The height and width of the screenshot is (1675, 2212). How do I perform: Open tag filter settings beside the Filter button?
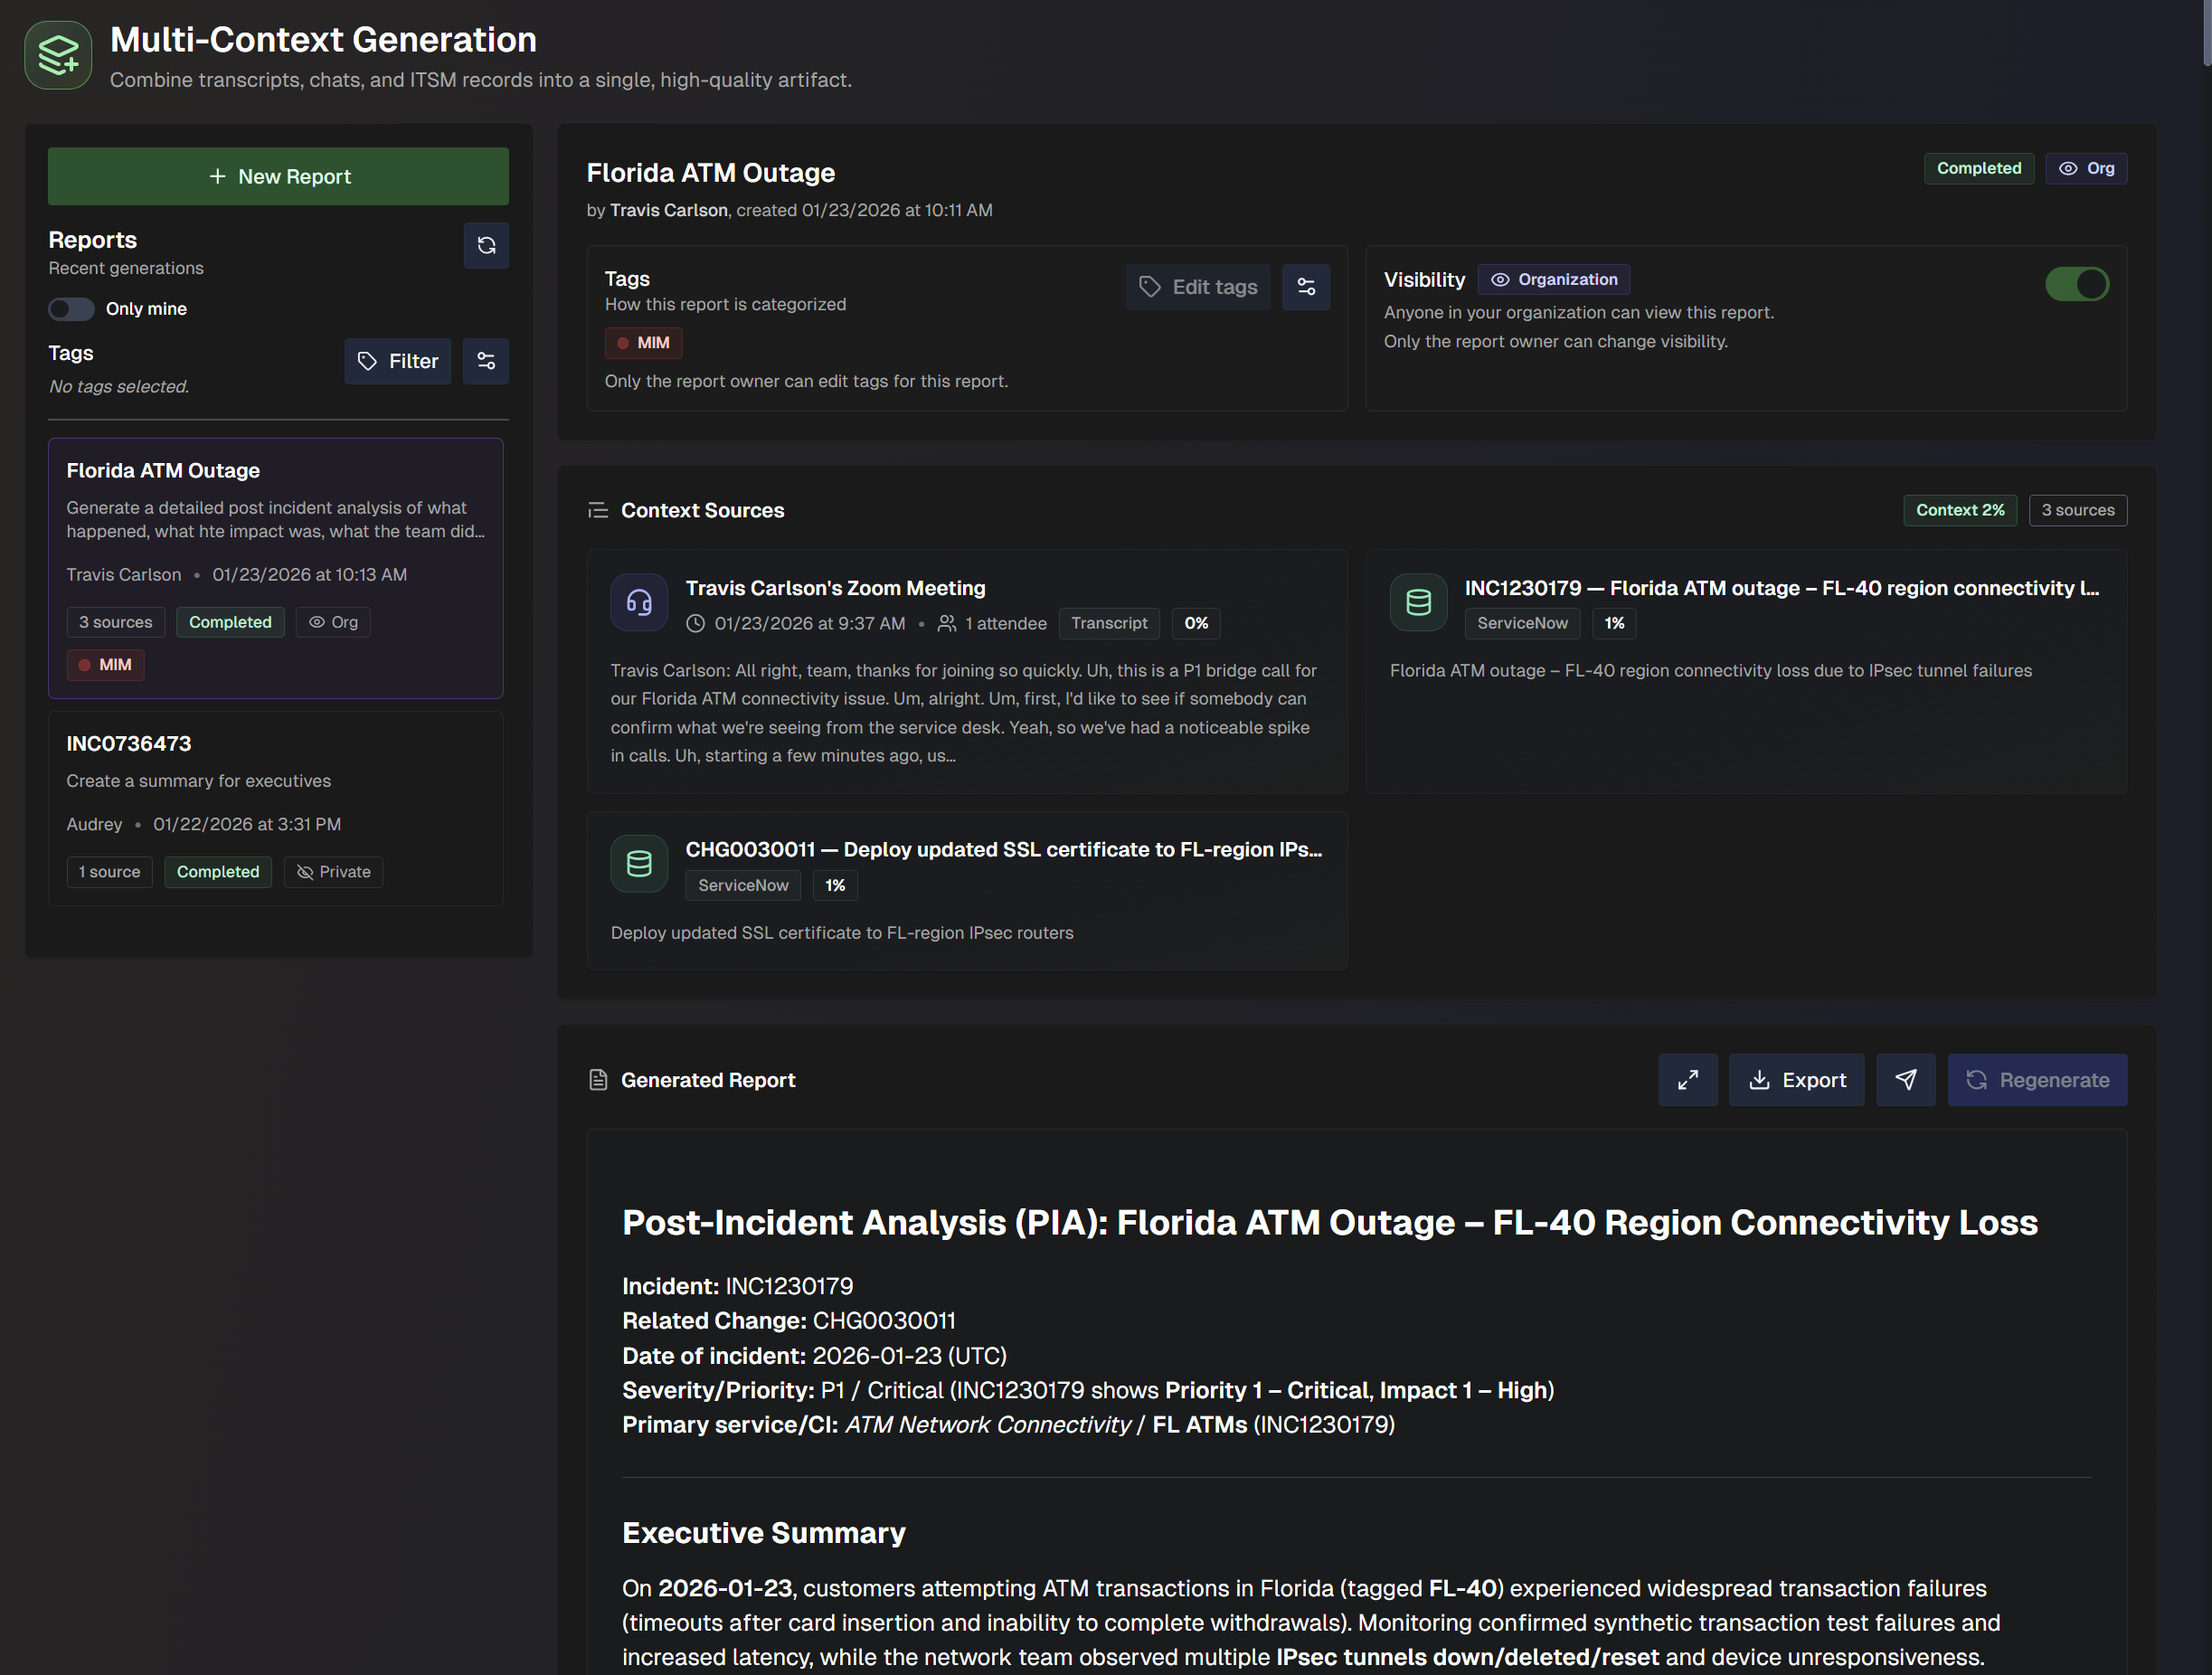(x=486, y=361)
